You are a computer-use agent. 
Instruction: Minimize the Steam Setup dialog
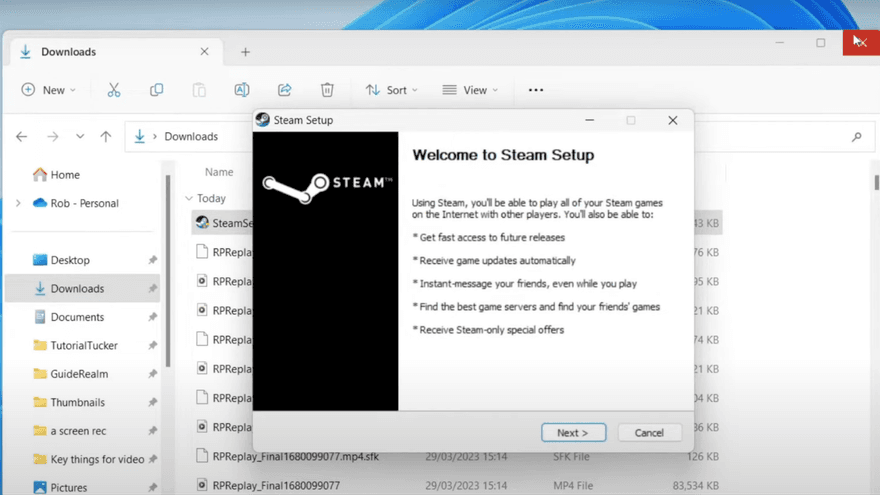point(589,120)
